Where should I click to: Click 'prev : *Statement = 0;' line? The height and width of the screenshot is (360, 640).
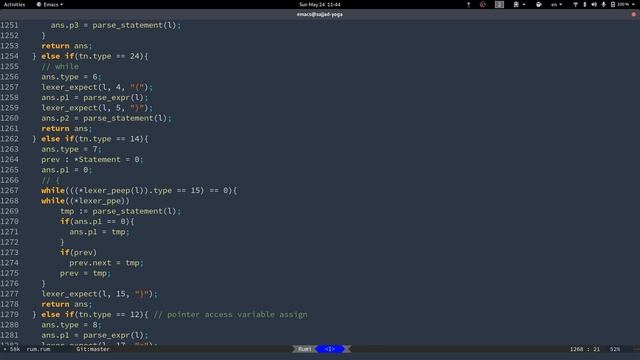click(x=92, y=160)
